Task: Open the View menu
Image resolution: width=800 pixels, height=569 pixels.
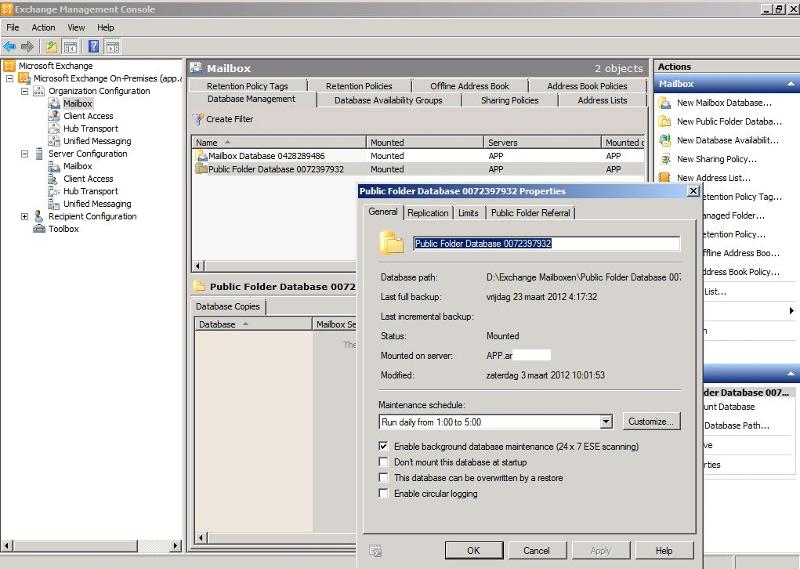Action: click(x=76, y=28)
